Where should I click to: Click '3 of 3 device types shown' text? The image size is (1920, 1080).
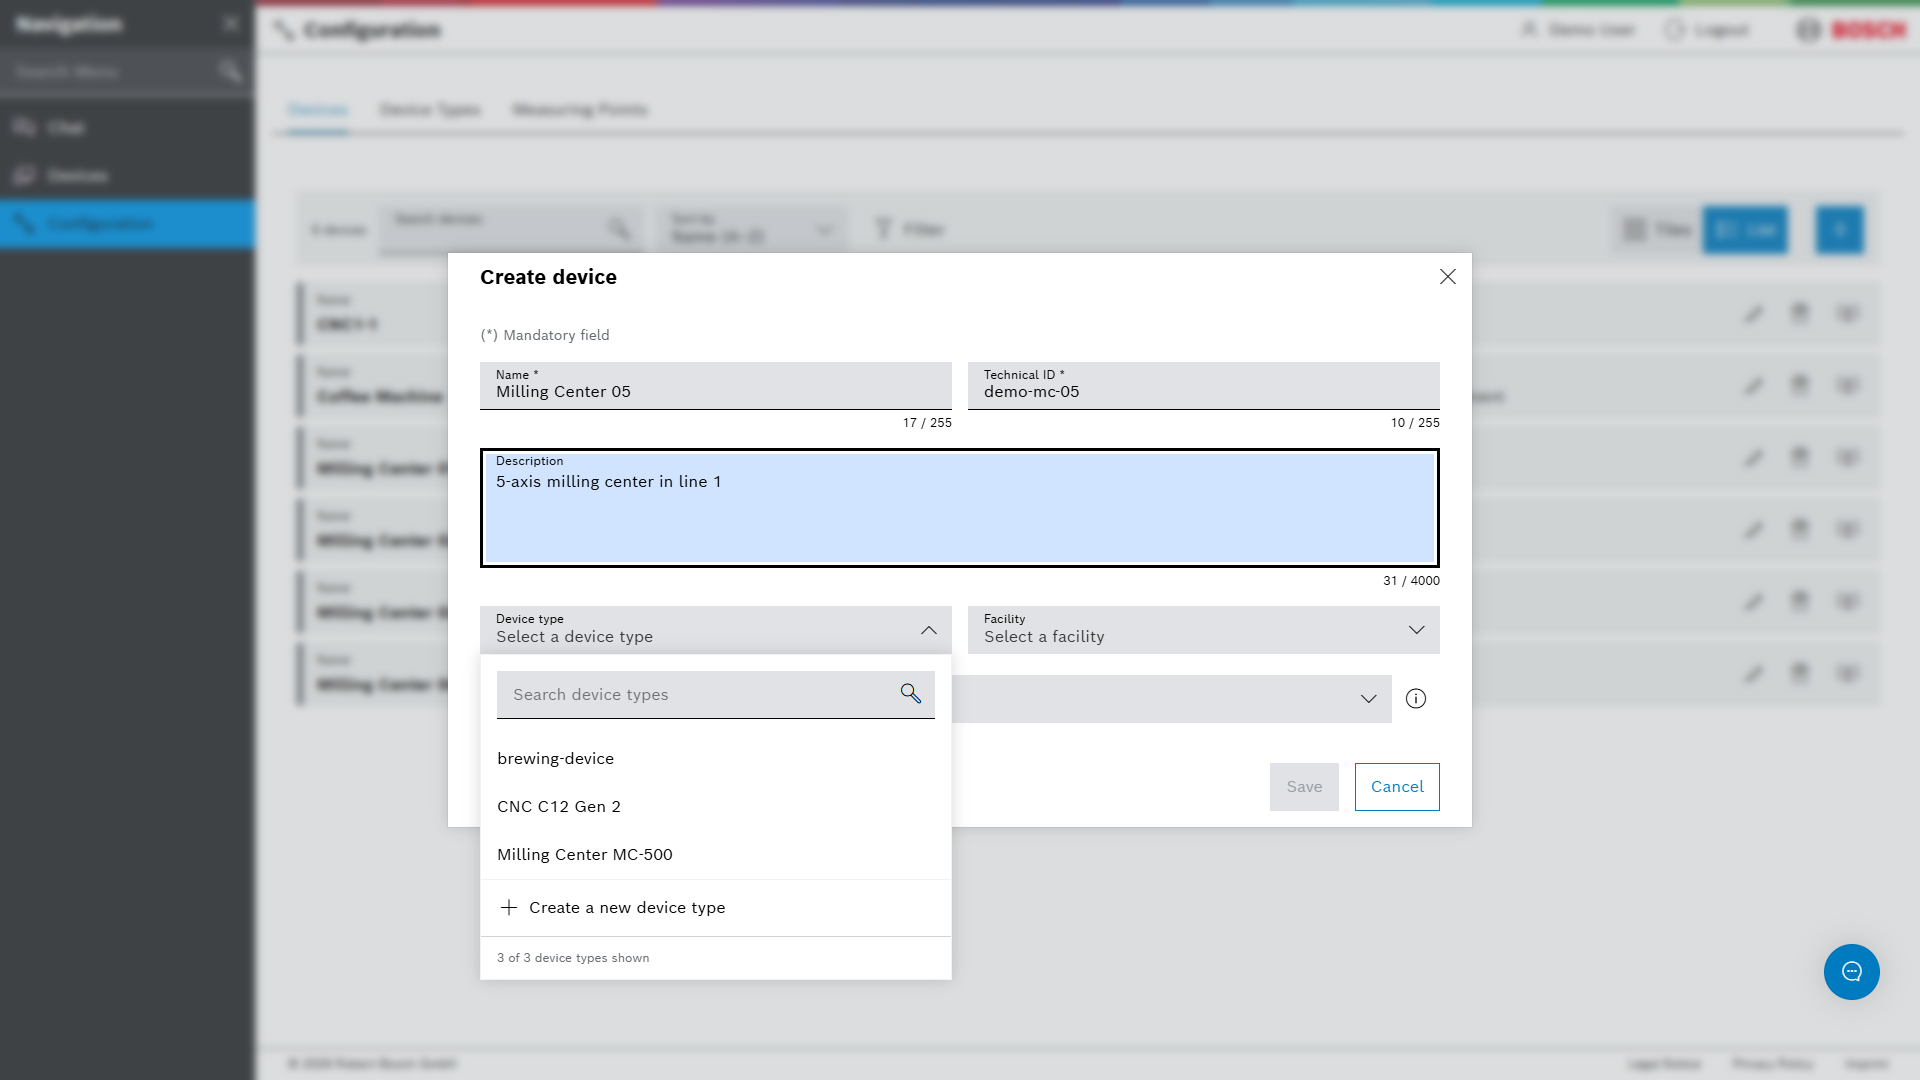pos(573,958)
